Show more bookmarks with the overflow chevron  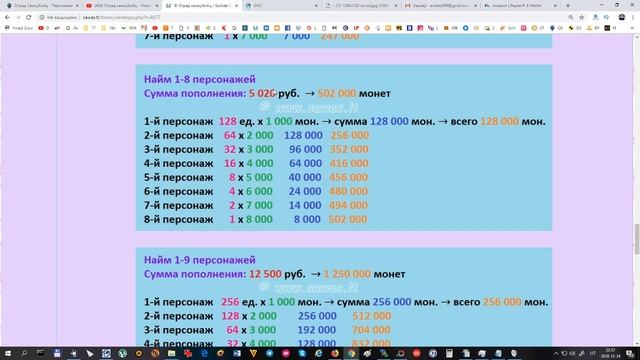point(632,28)
